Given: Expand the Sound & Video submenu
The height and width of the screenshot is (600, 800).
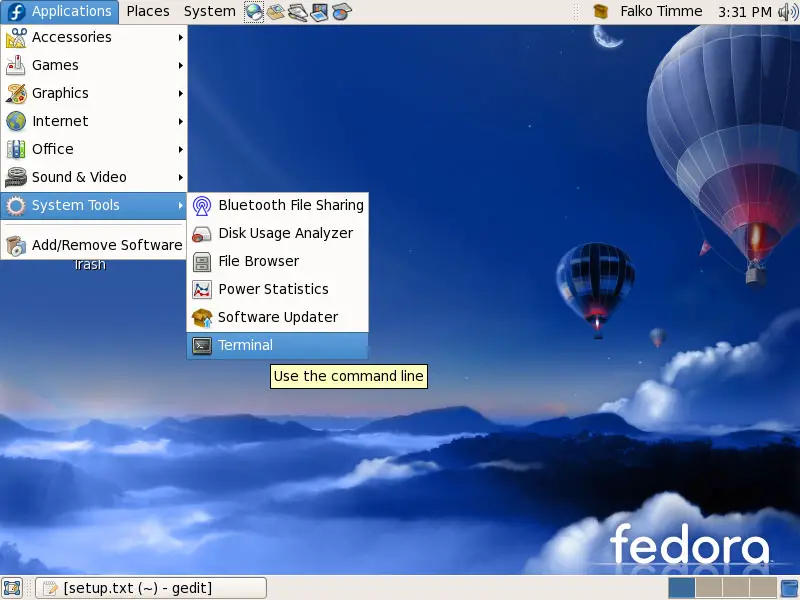Looking at the screenshot, I should (94, 178).
